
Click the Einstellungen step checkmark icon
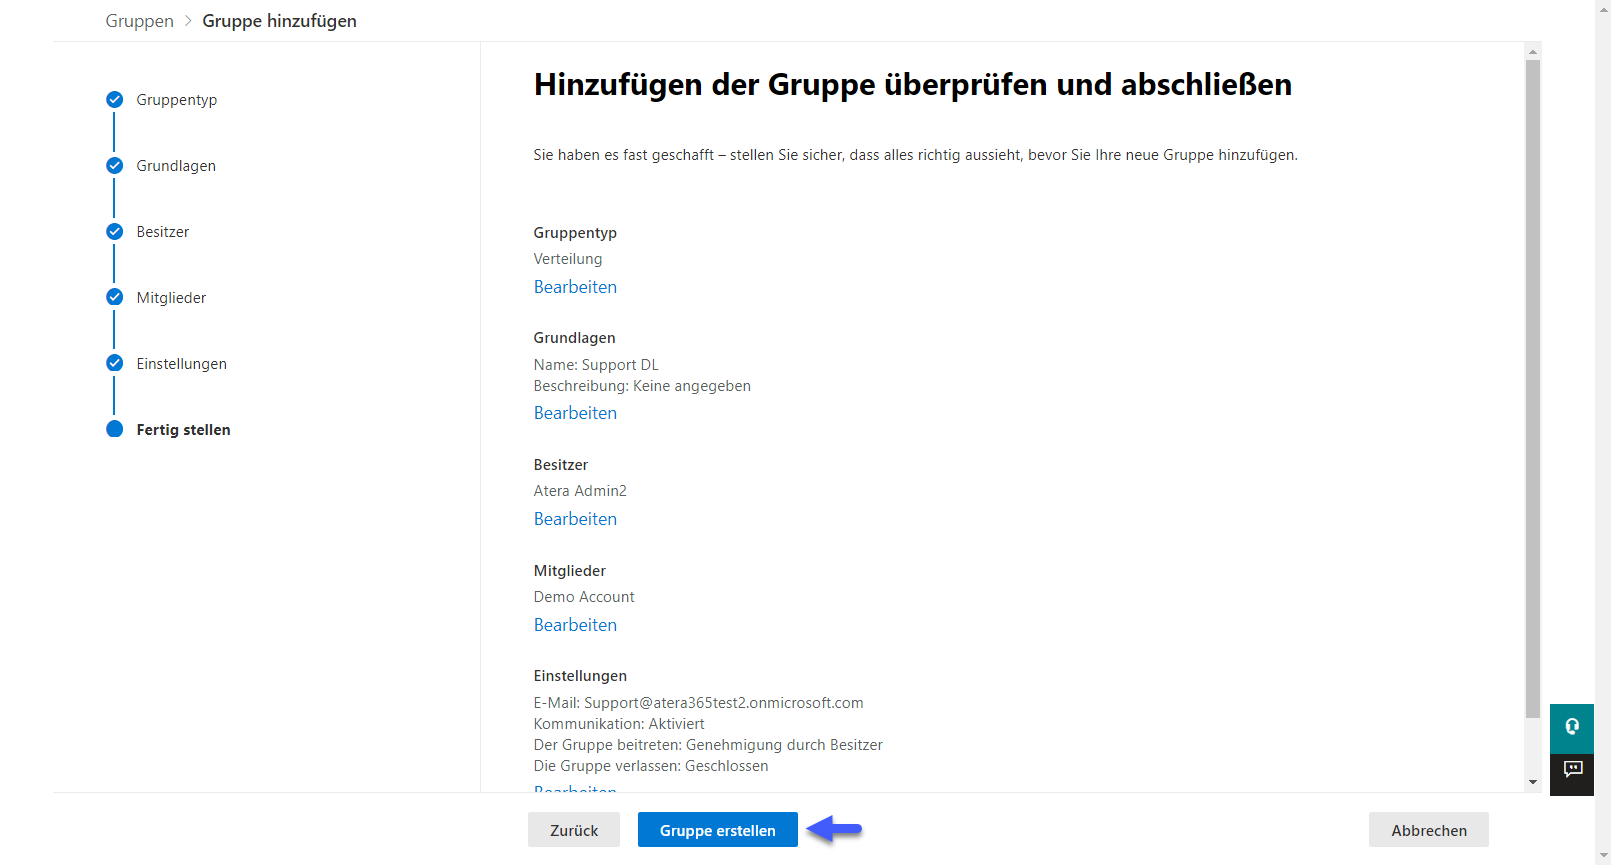click(x=115, y=363)
